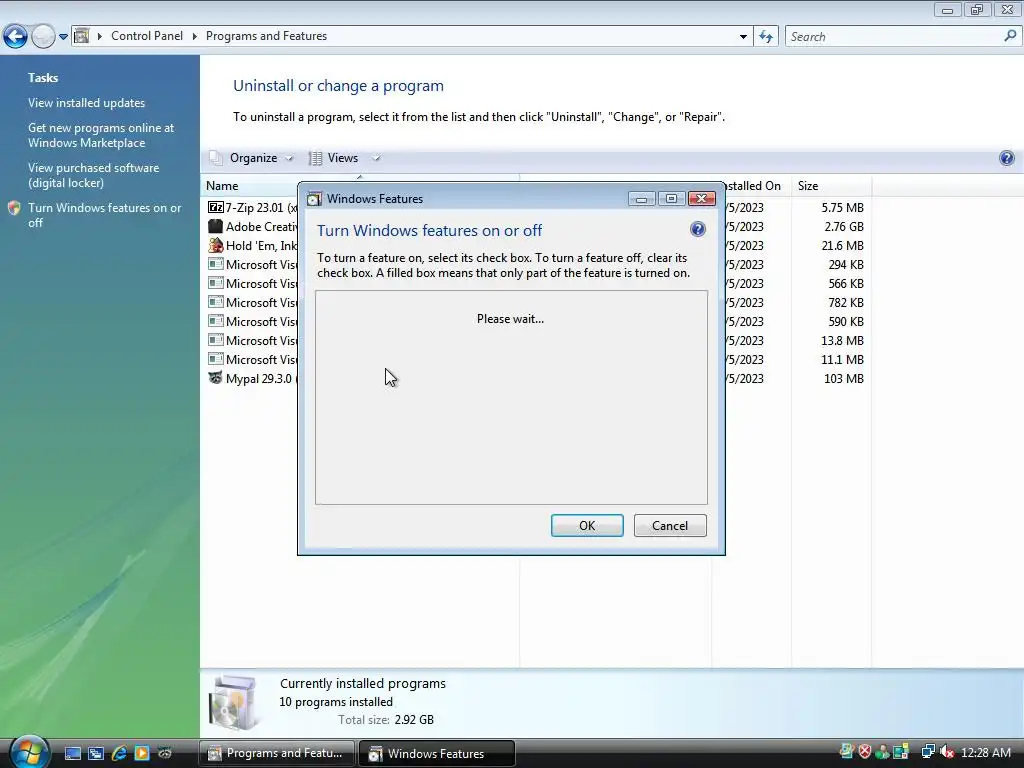The image size is (1024, 768).
Task: Click the Refresh button in address bar
Action: pyautogui.click(x=766, y=37)
